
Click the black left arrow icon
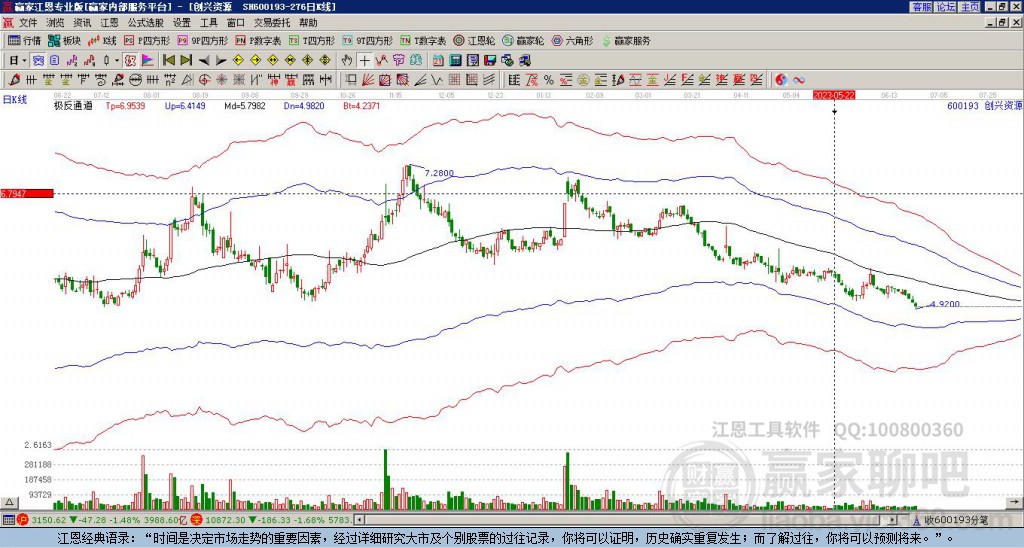[x=204, y=60]
